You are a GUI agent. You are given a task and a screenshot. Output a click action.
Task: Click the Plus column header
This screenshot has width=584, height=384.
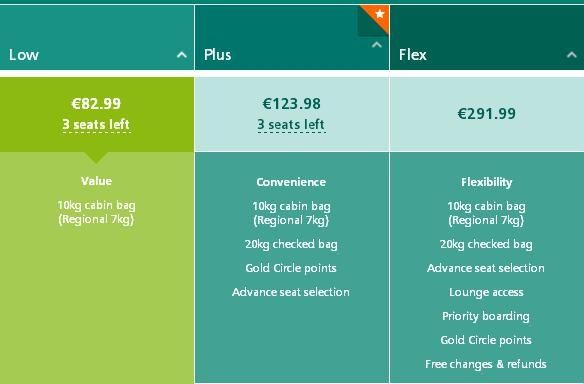[292, 37]
